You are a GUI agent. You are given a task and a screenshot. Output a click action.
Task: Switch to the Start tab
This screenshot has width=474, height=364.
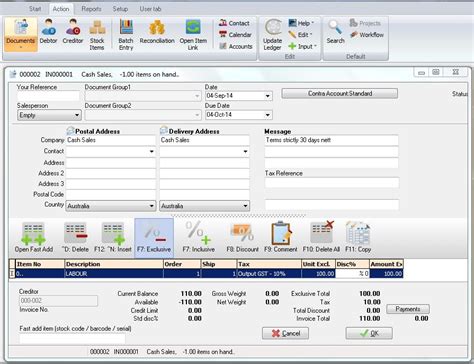tap(35, 9)
